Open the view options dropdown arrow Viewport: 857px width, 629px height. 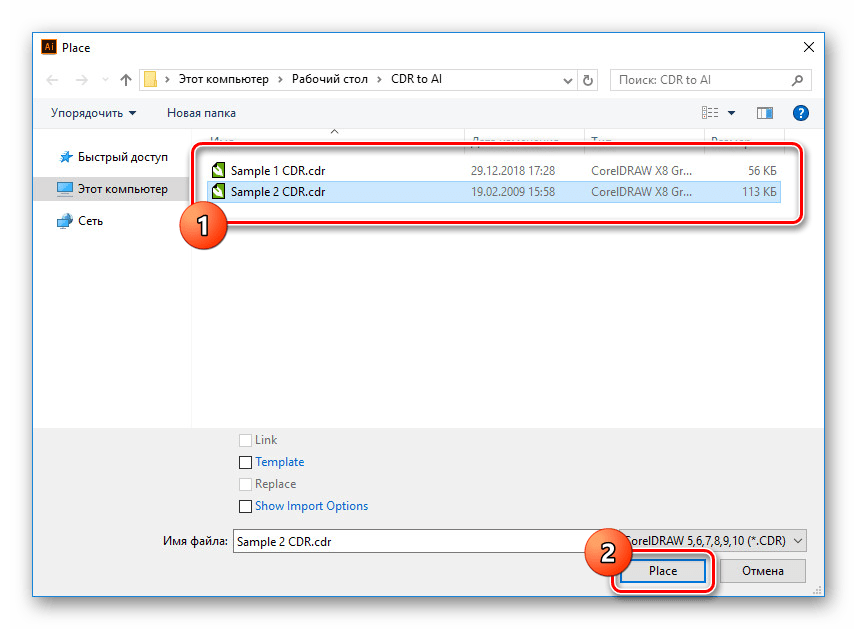[731, 113]
